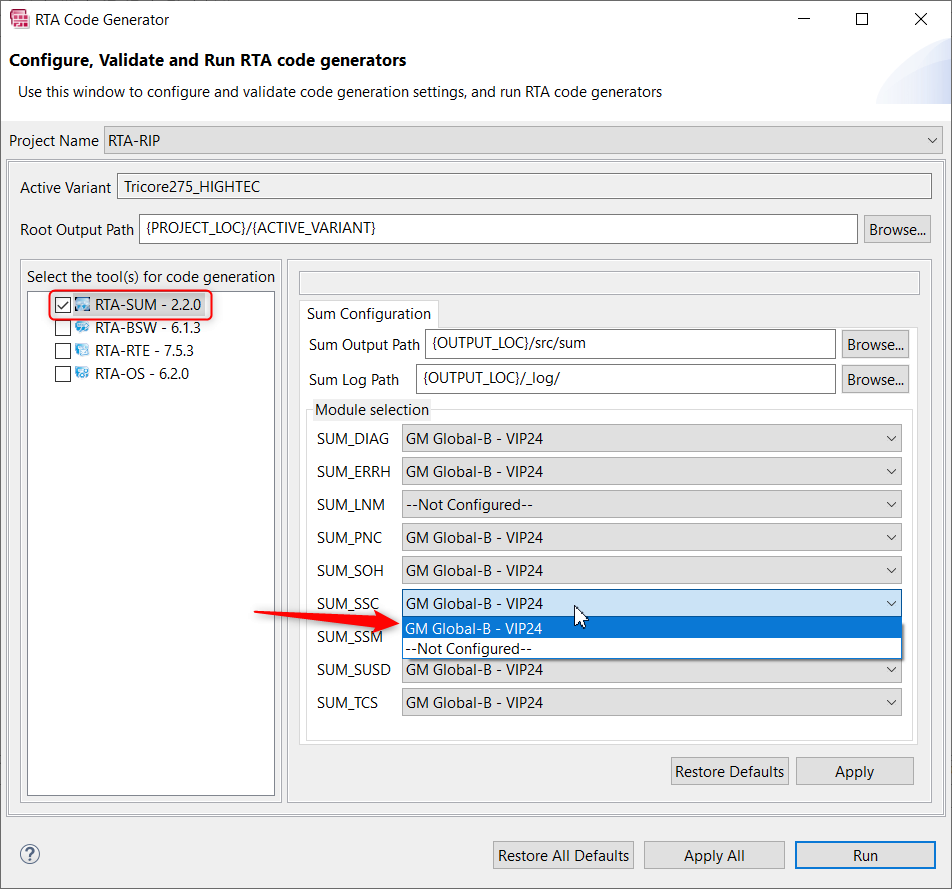This screenshot has width=952, height=889.
Task: Enable the RTA-RTE - 7.5.3 checkbox
Action: pyautogui.click(x=63, y=351)
